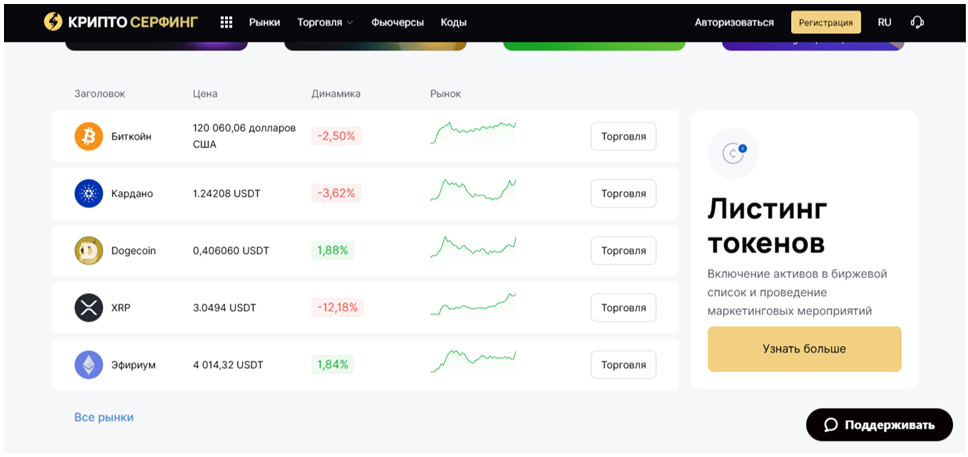Click the -12,18% change badge
The height and width of the screenshot is (457, 968).
(338, 308)
